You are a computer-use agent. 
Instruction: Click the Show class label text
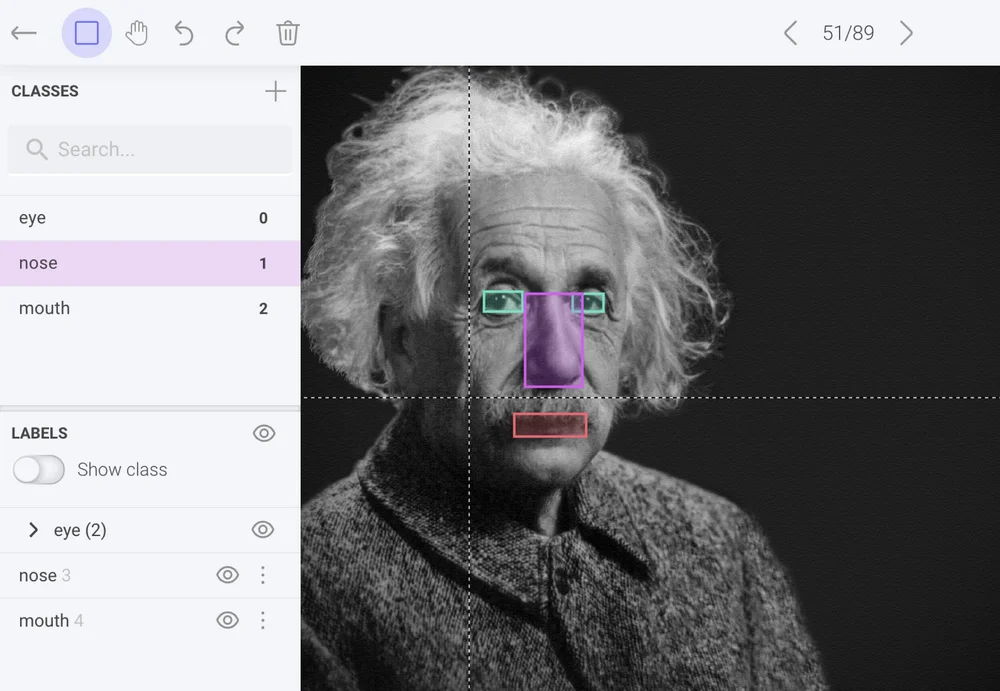(122, 470)
